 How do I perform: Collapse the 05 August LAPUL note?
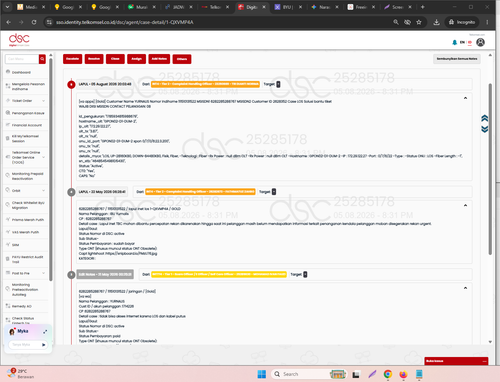click(x=465, y=98)
